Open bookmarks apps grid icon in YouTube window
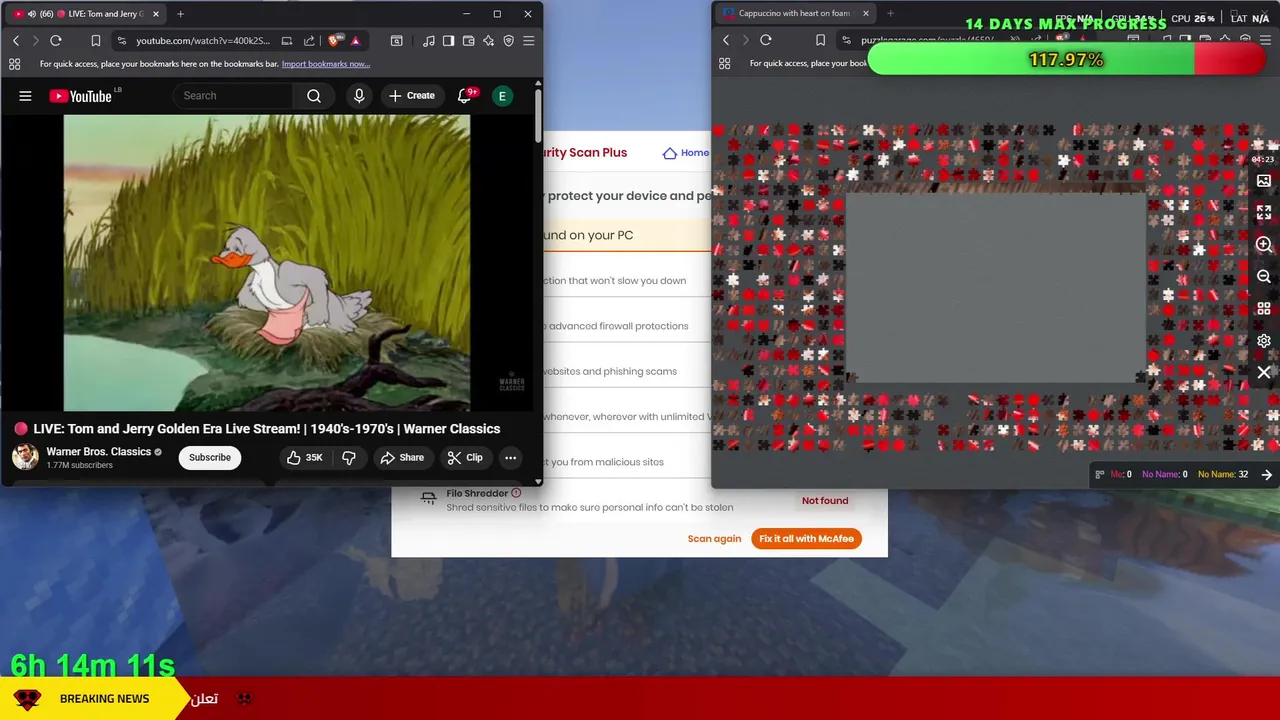This screenshot has height=720, width=1280. [14, 64]
